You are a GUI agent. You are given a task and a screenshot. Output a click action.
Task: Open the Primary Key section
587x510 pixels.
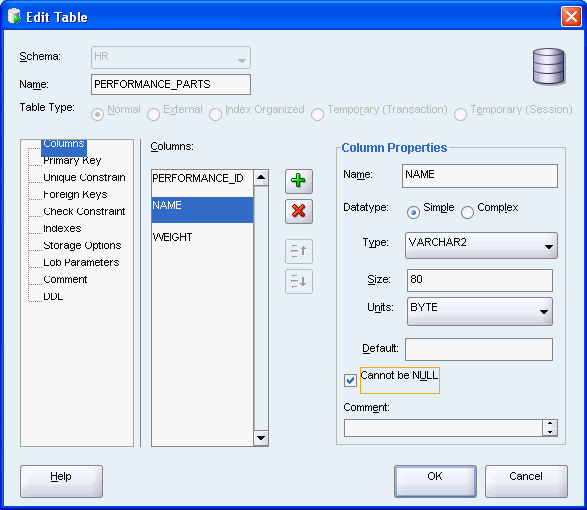[72, 160]
